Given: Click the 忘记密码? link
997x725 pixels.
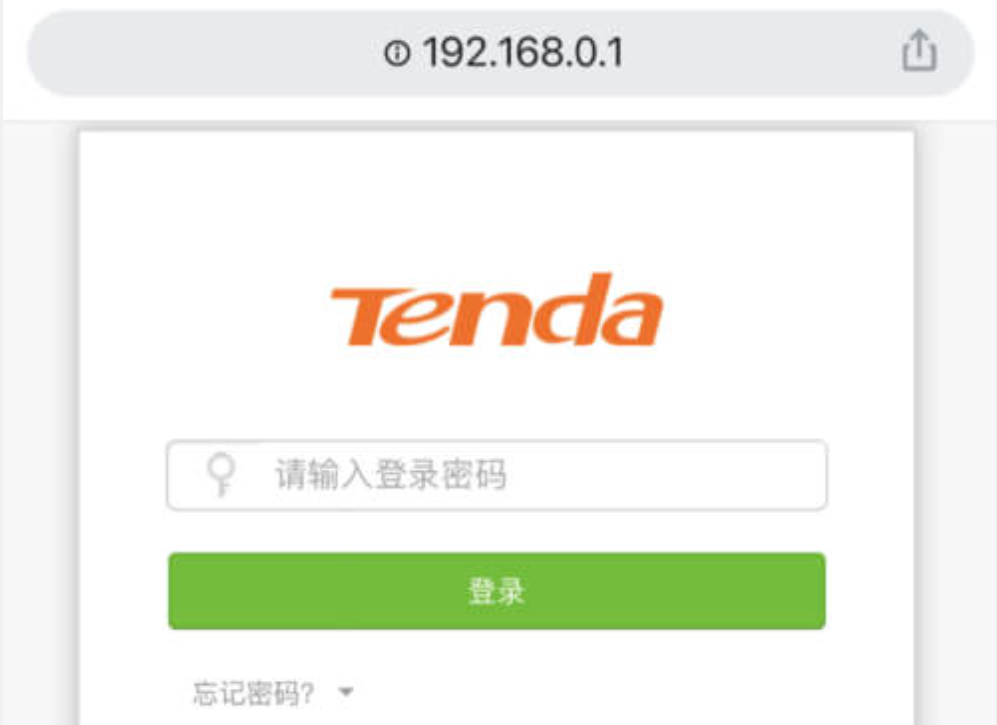Looking at the screenshot, I should pos(254,693).
